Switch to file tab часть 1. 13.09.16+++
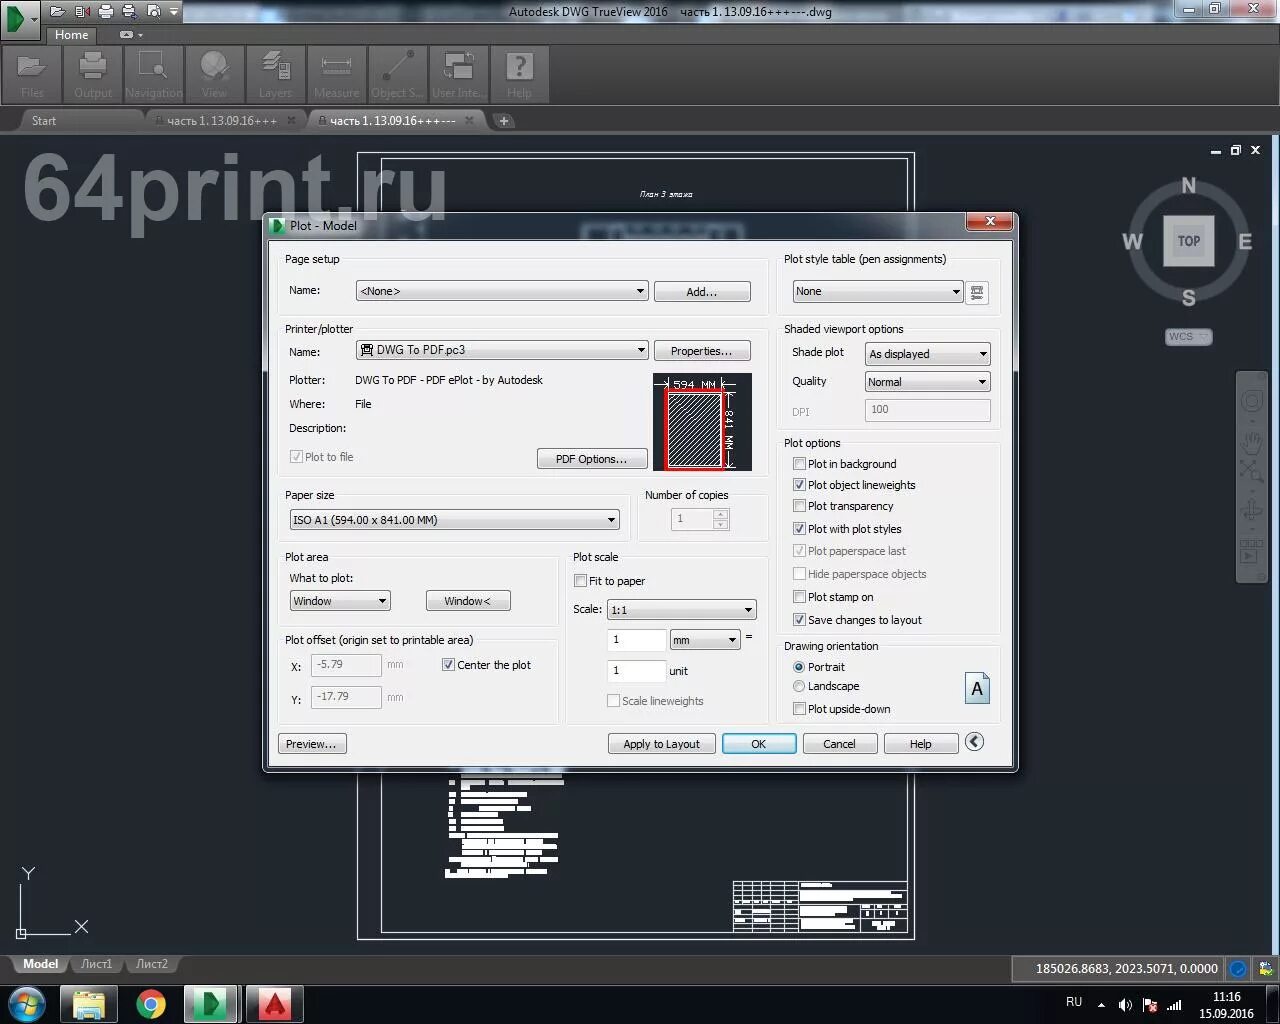 point(222,121)
